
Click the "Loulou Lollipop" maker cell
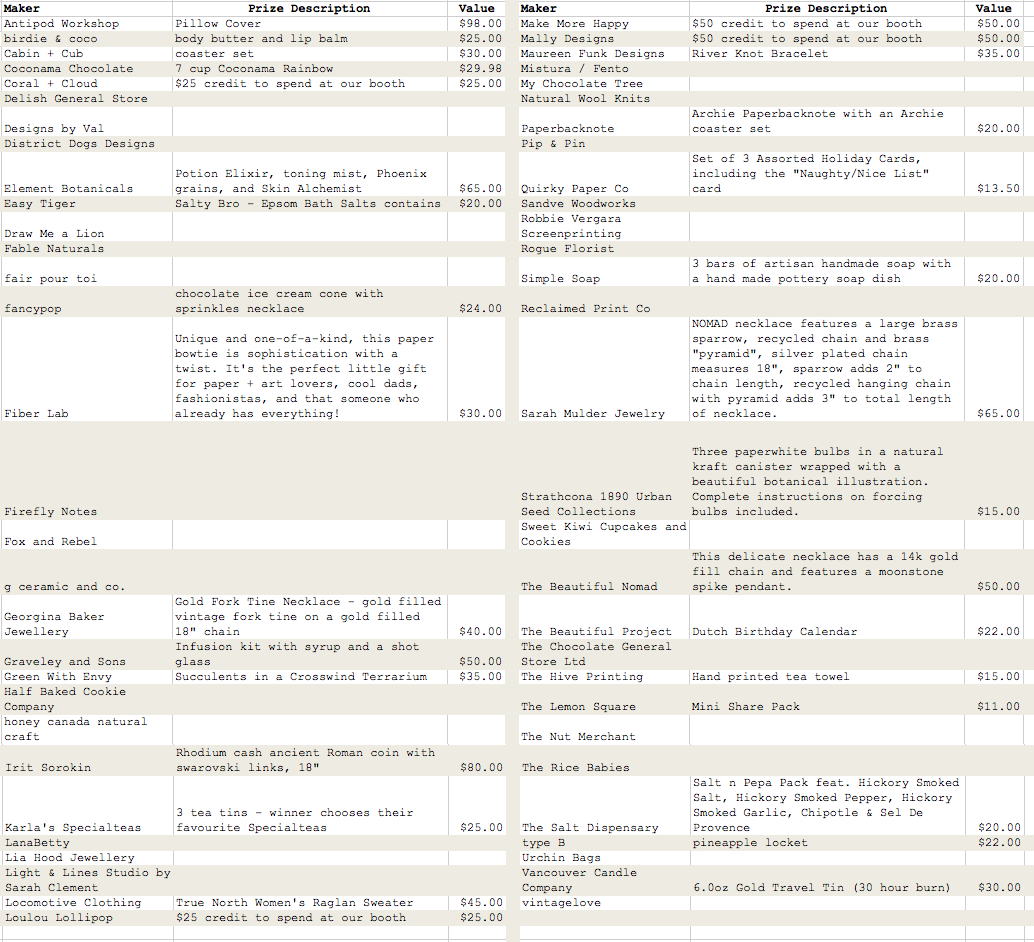point(86,918)
